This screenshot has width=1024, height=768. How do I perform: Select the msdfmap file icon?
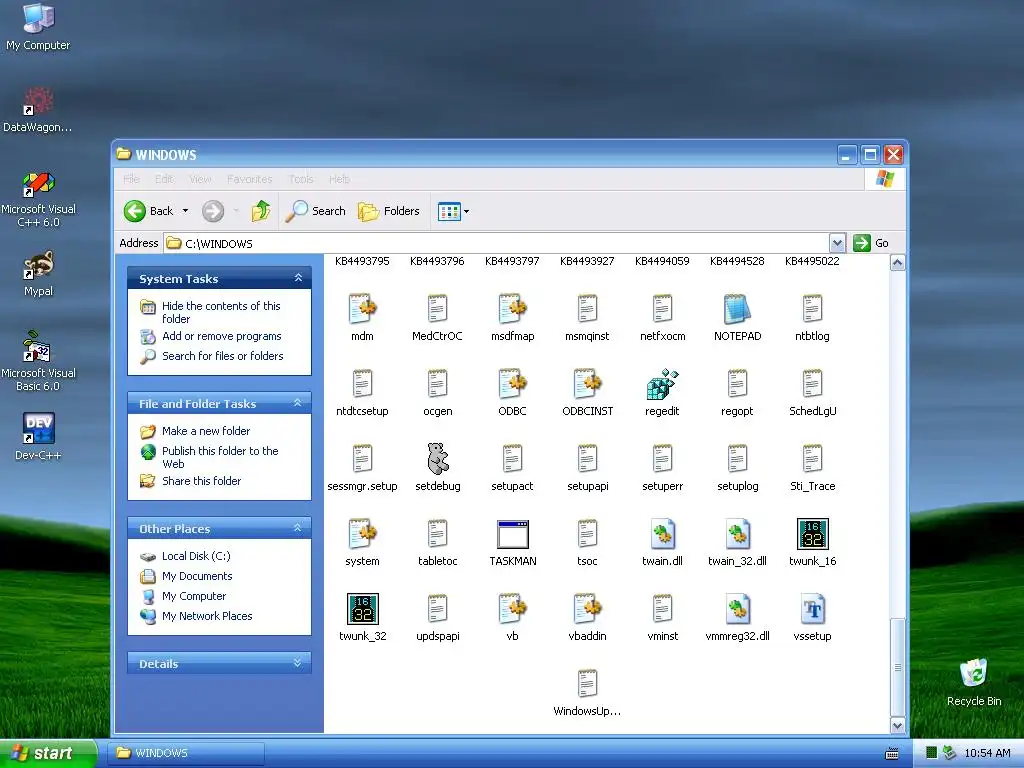(x=513, y=309)
